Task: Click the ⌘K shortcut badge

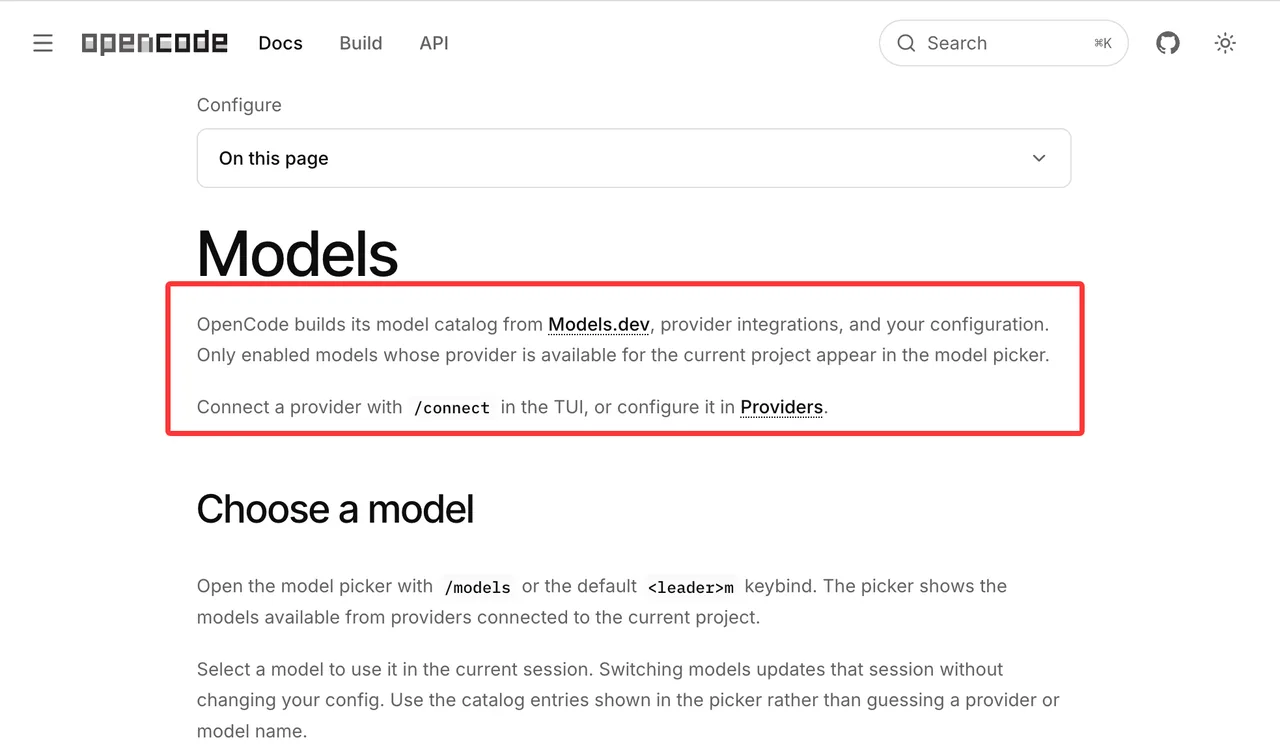Action: [1103, 43]
